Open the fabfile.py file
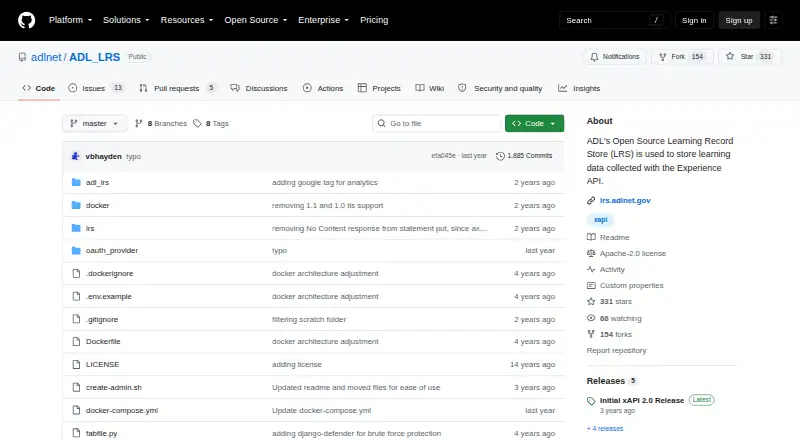800x440 pixels. point(102,433)
